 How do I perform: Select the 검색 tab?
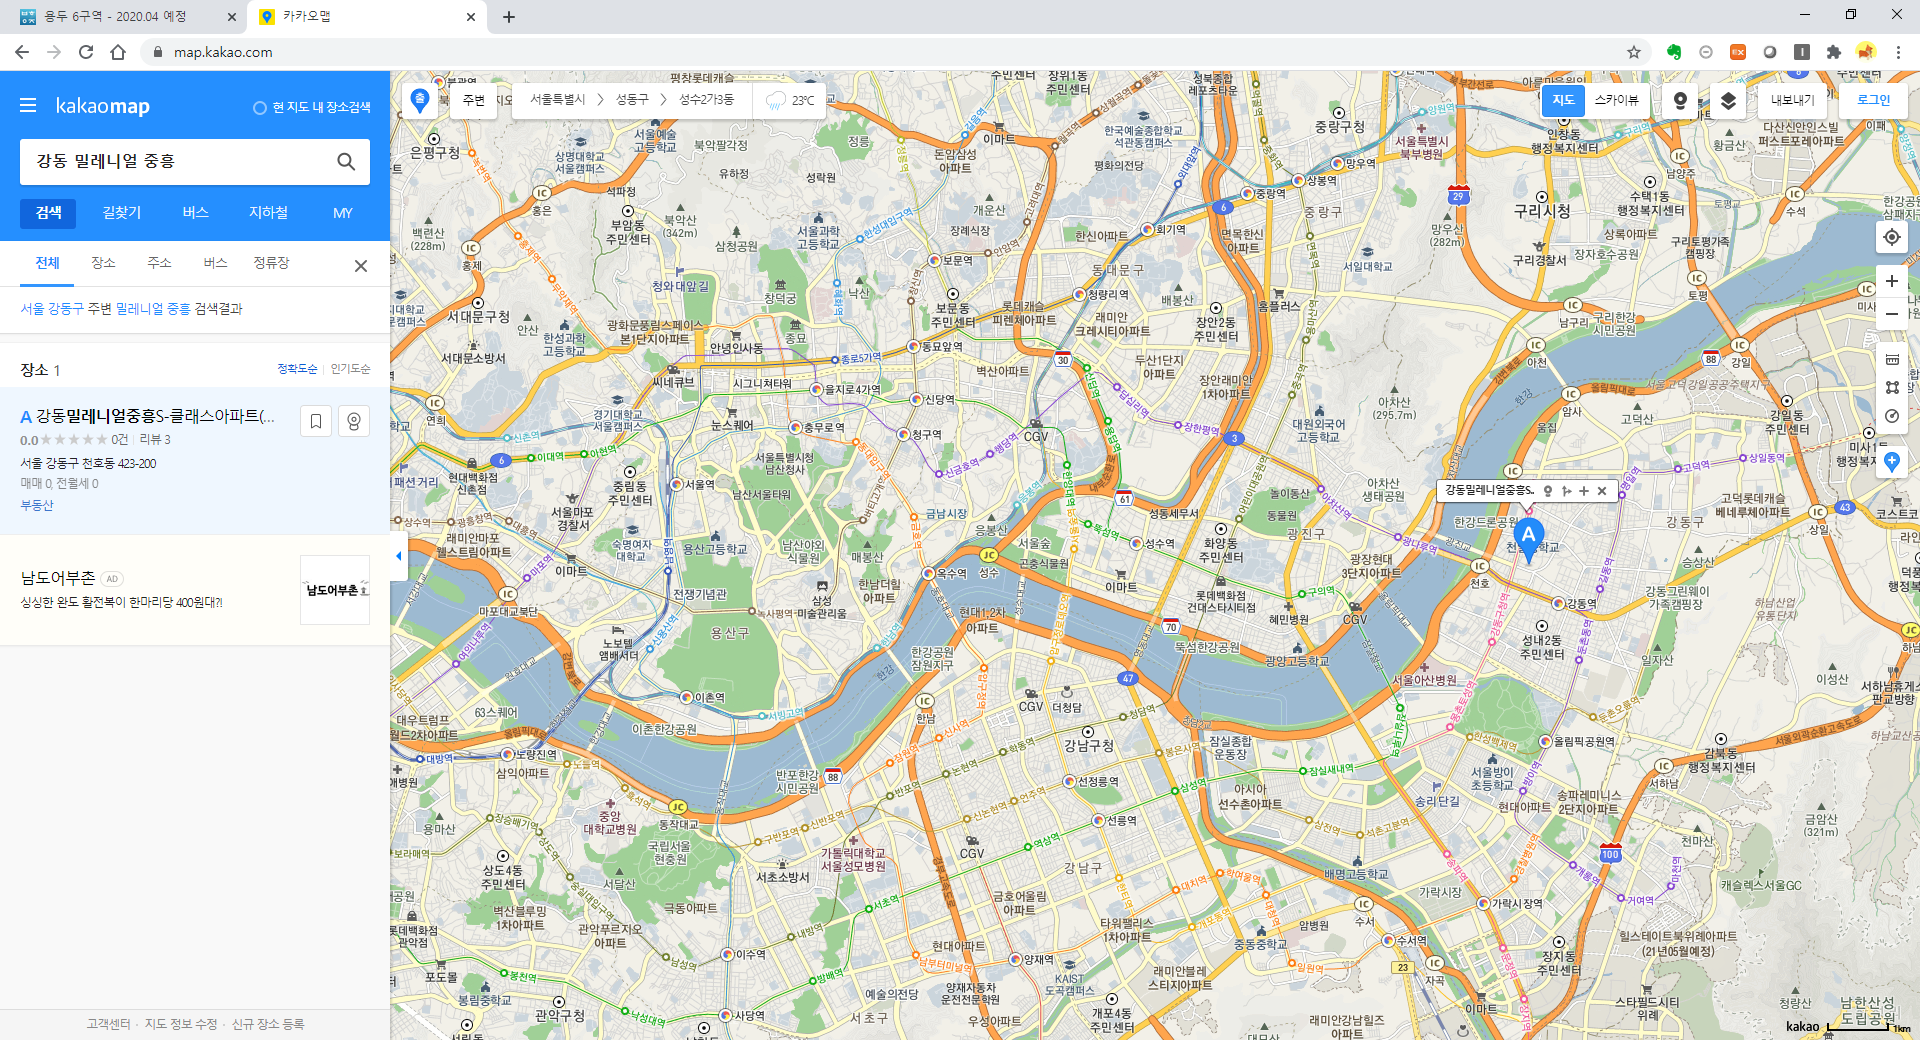tap(48, 213)
